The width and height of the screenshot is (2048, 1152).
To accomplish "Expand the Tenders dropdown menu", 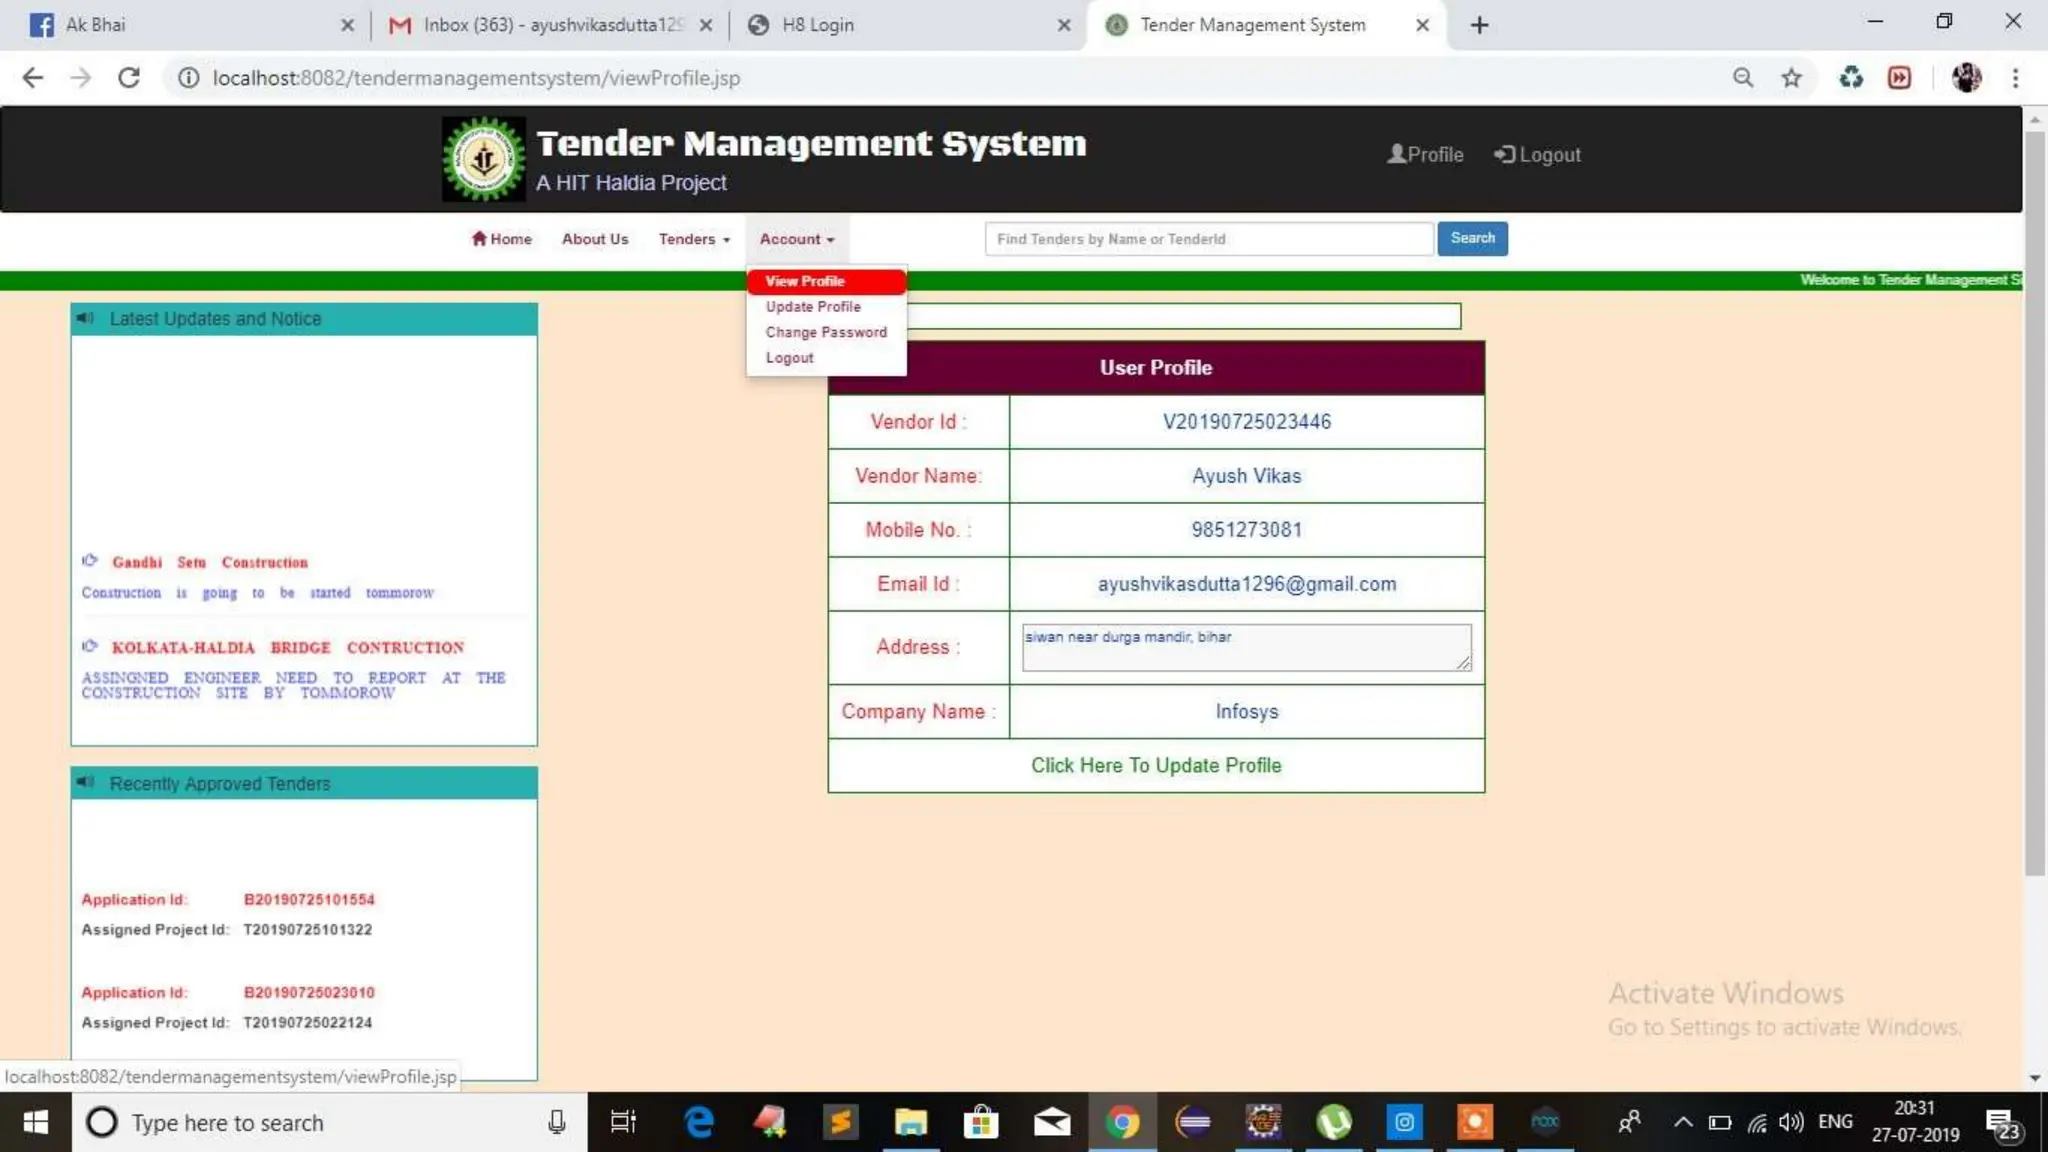I will pyautogui.click(x=694, y=239).
